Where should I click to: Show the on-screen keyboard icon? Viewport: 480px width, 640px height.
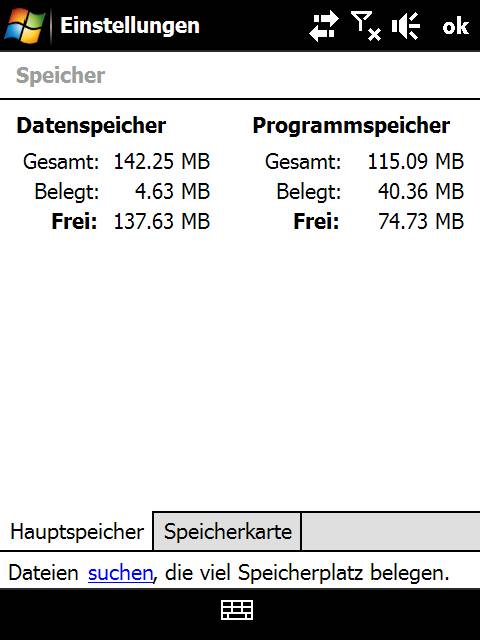point(237,610)
